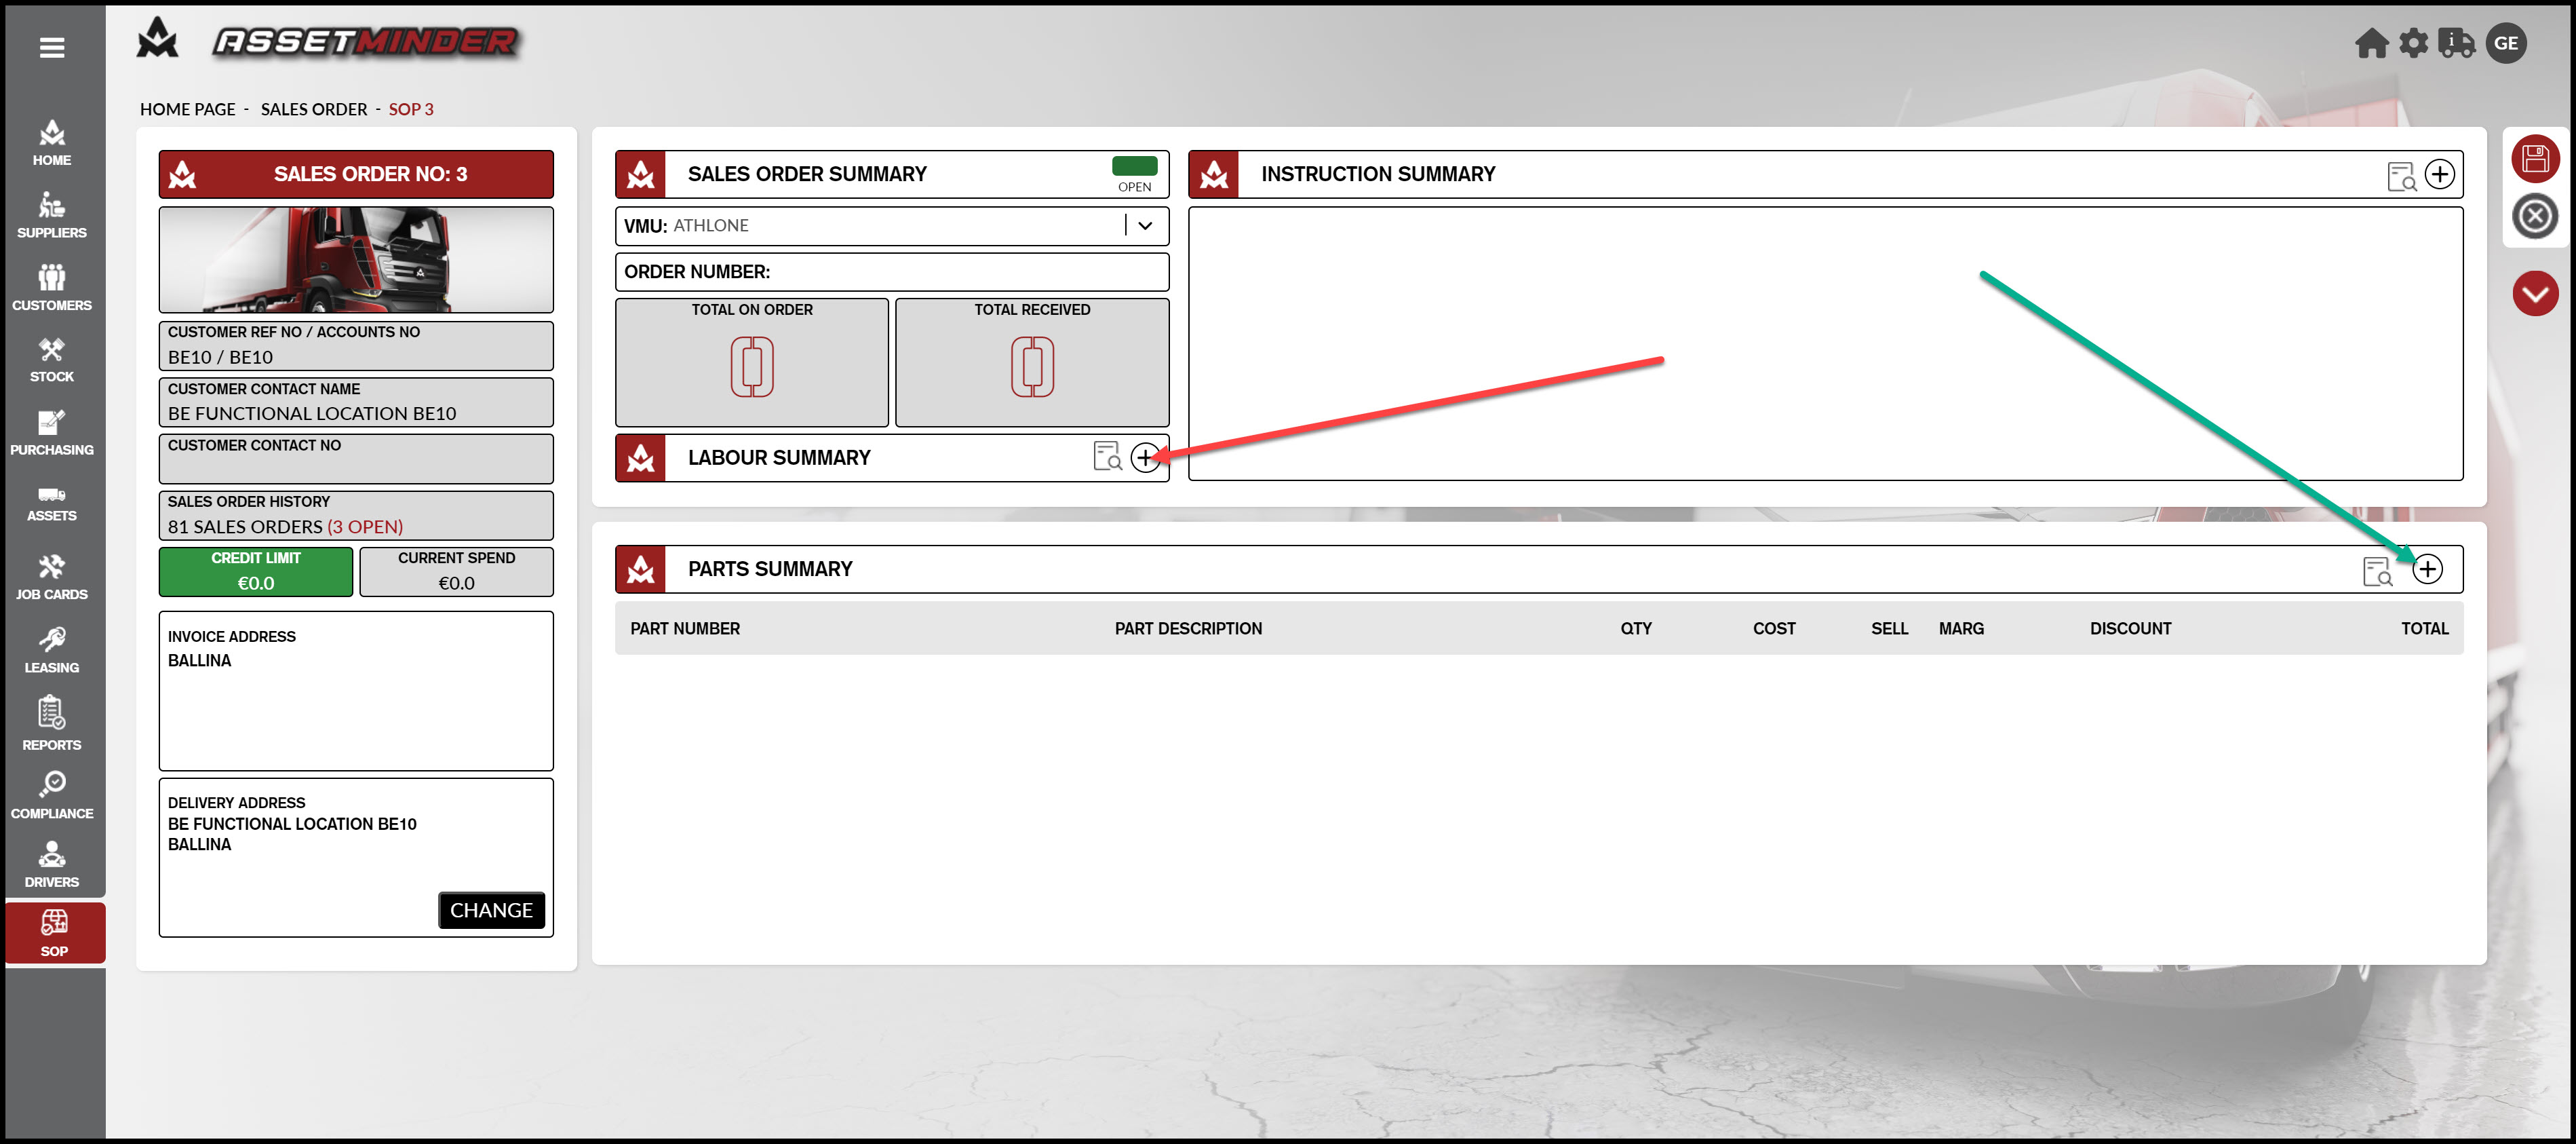Click SALES ORDER breadcrumb link

pyautogui.click(x=314, y=109)
